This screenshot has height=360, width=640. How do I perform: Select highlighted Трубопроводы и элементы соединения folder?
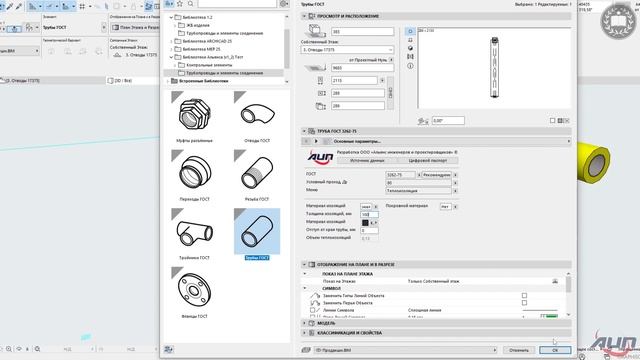(x=224, y=73)
